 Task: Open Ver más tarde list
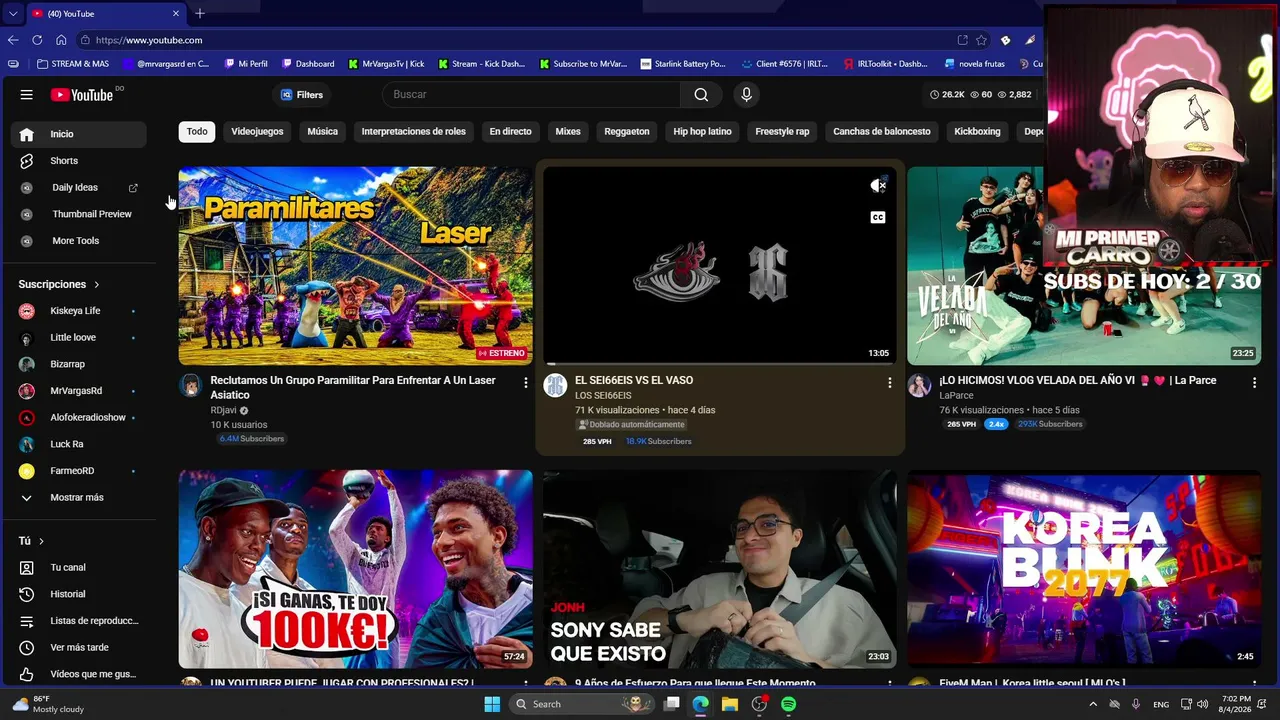click(79, 648)
